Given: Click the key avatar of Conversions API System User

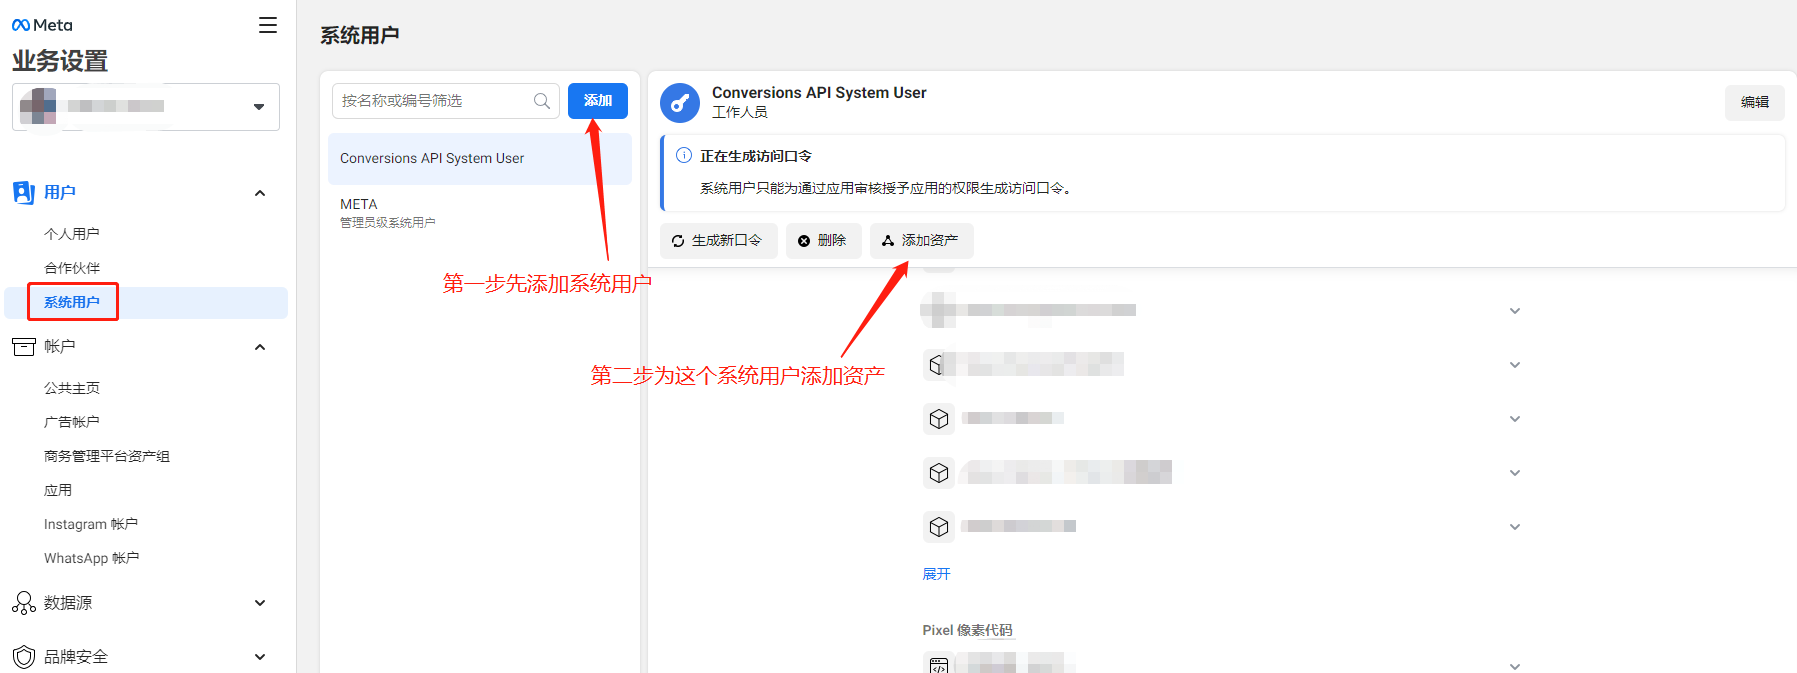Looking at the screenshot, I should pos(680,102).
